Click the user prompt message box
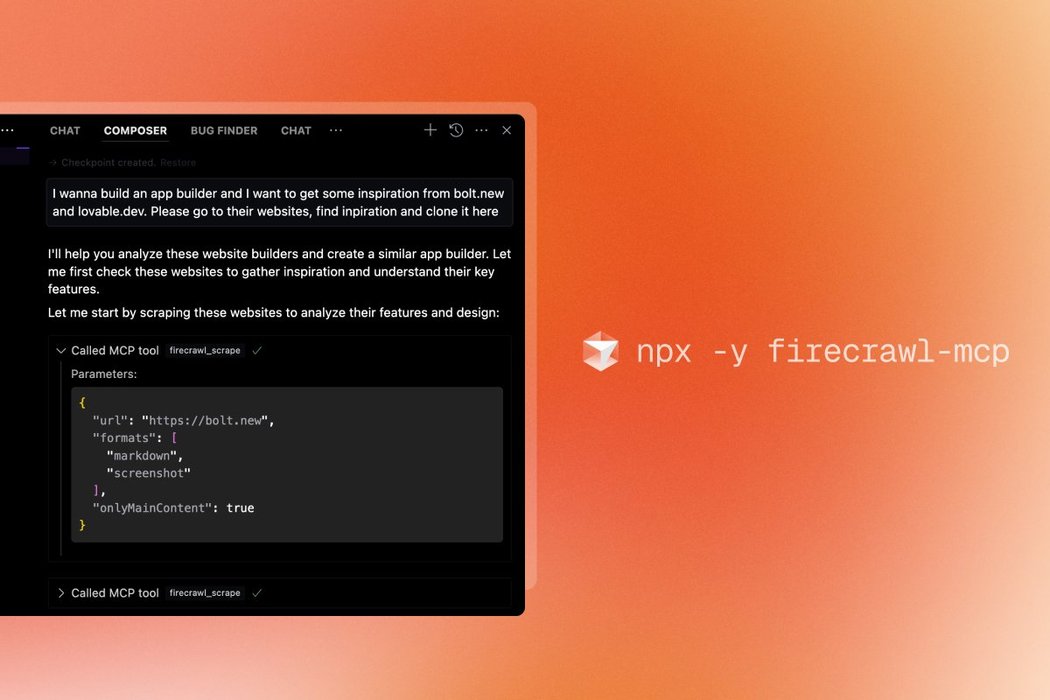This screenshot has height=700, width=1050. click(279, 202)
